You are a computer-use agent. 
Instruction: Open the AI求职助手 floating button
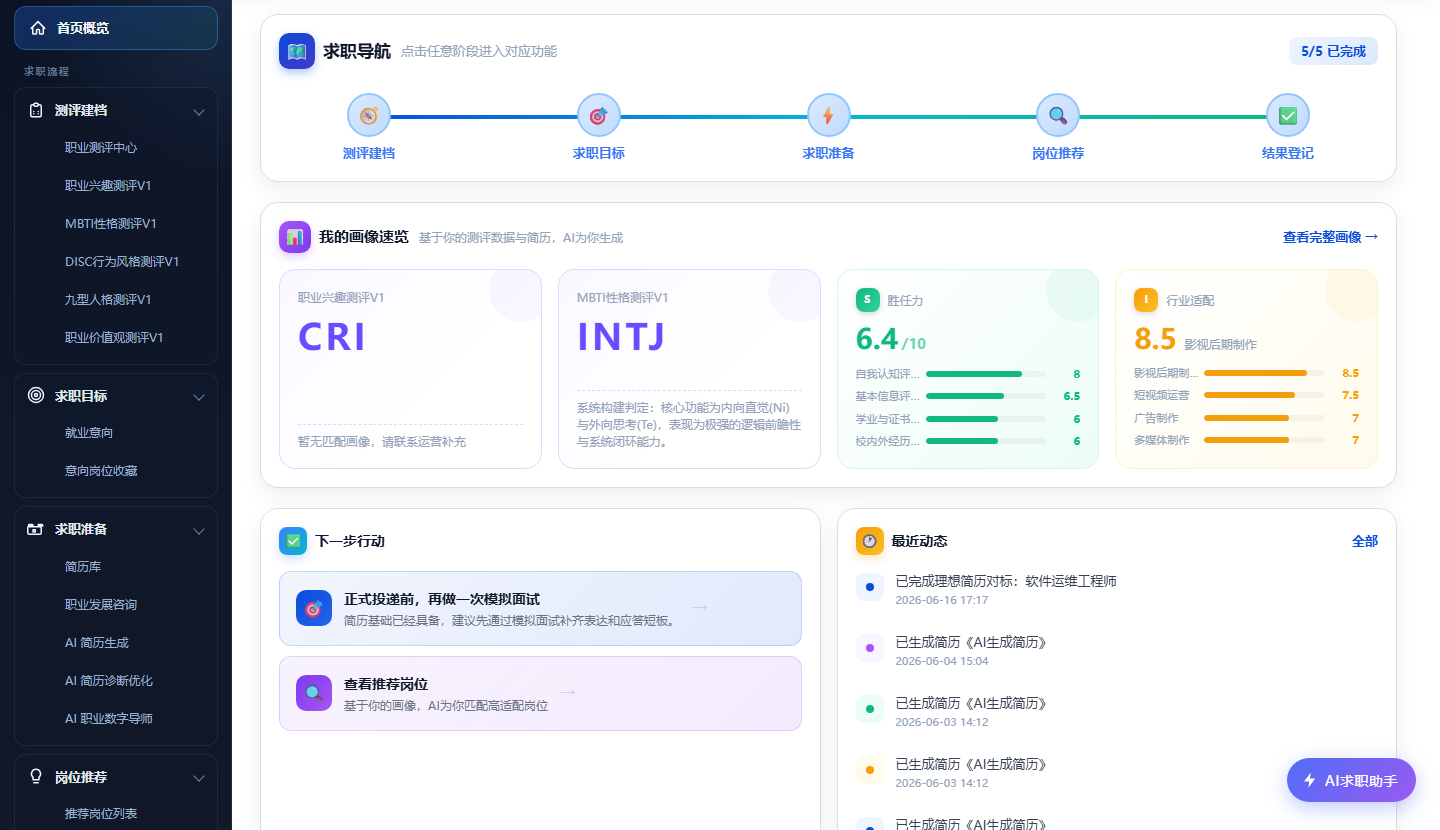[1351, 781]
